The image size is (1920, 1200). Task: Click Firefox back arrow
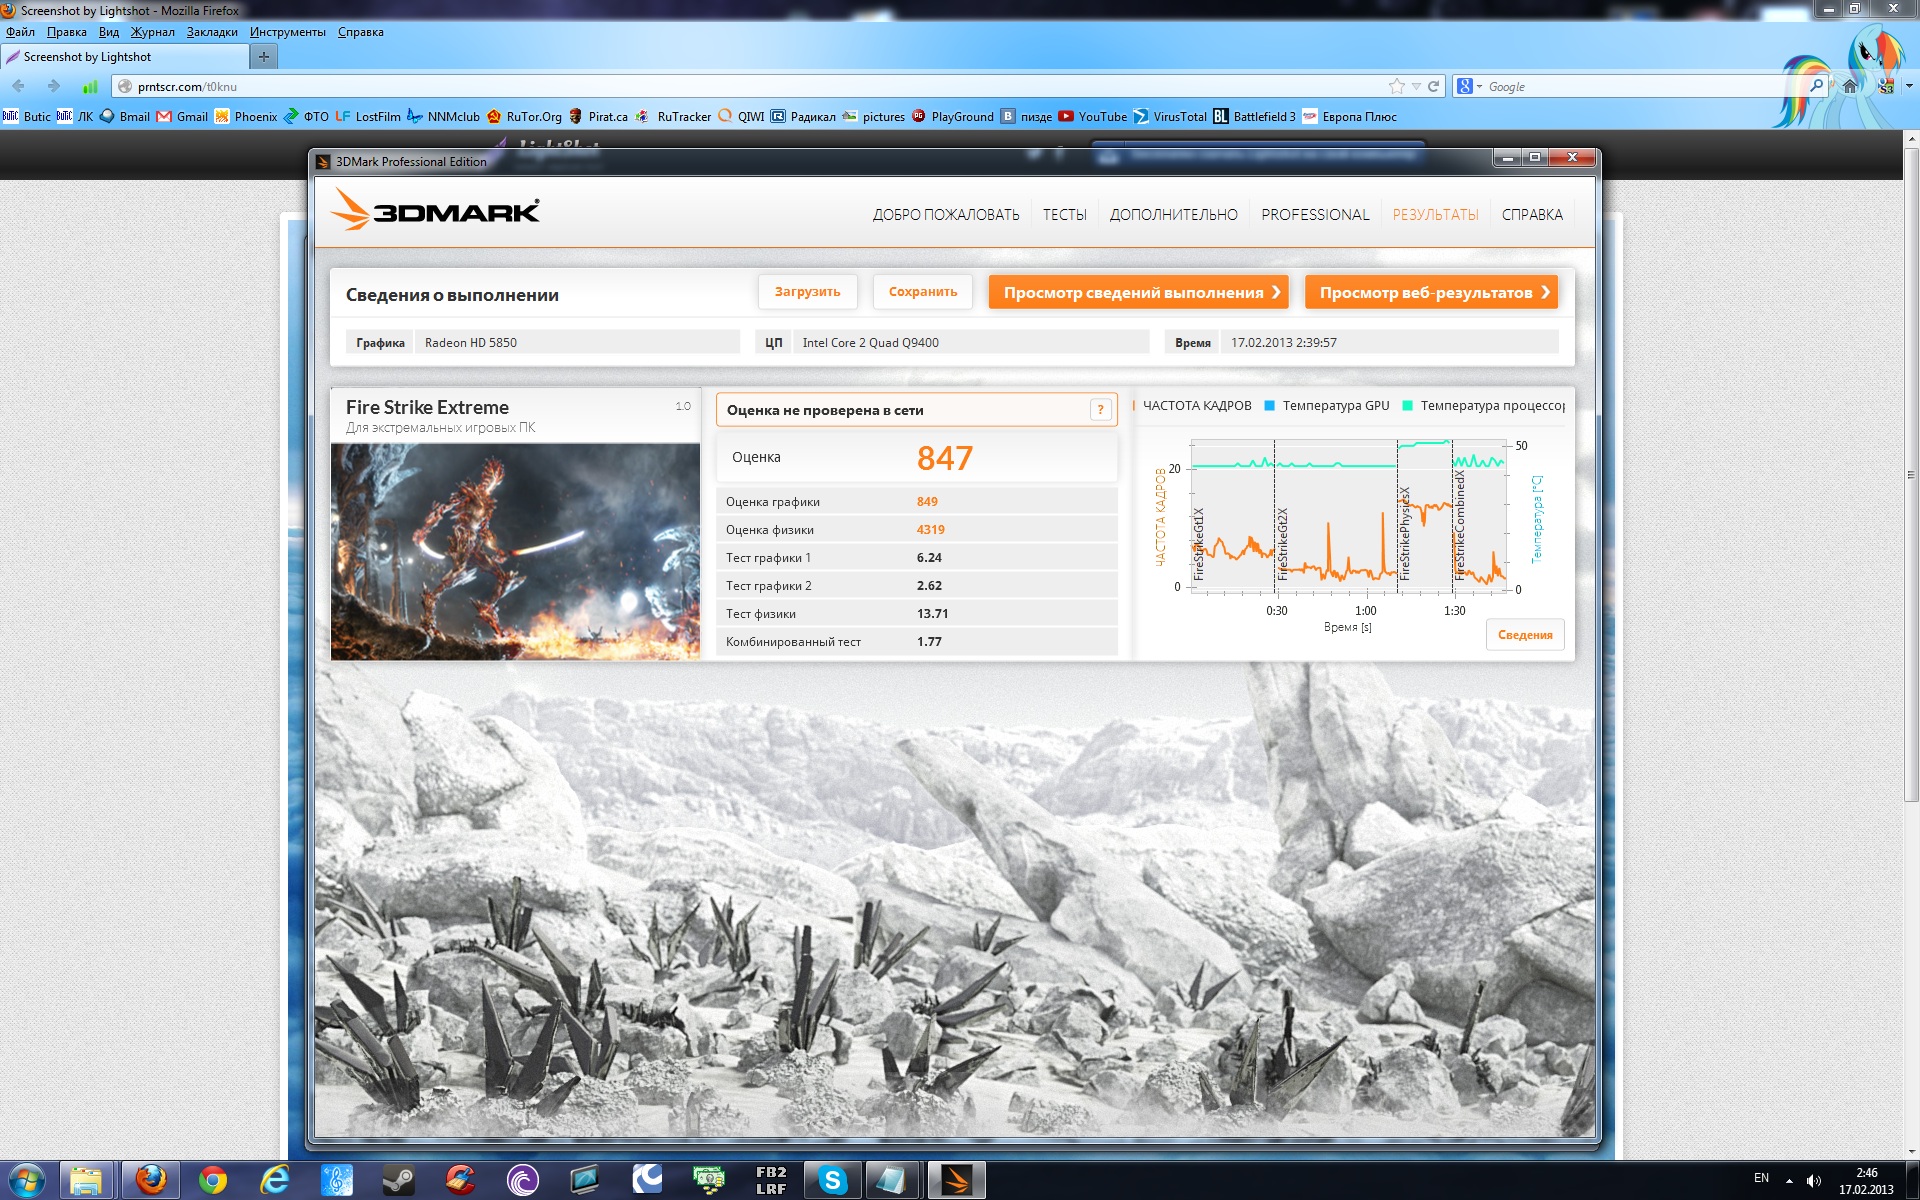point(19,86)
